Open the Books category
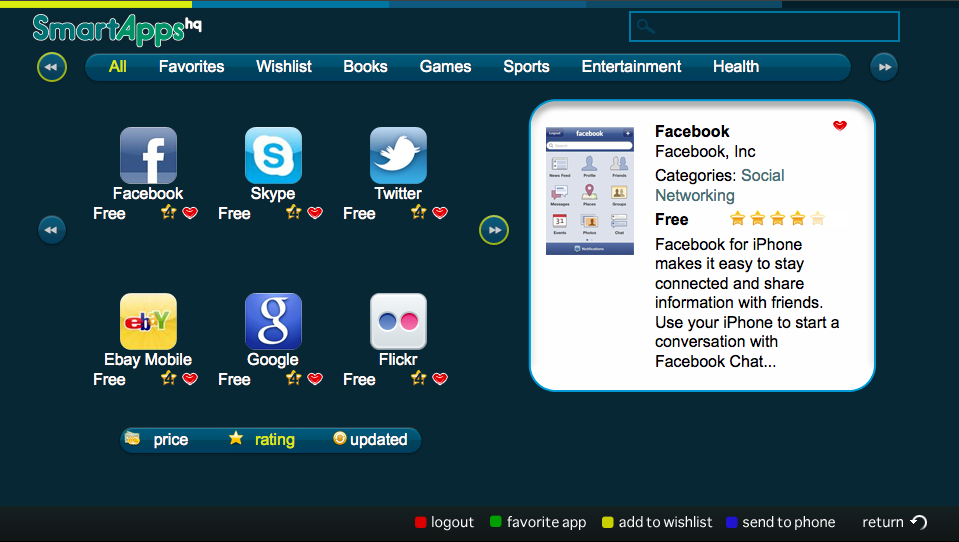Image resolution: width=959 pixels, height=542 pixels. [x=365, y=67]
